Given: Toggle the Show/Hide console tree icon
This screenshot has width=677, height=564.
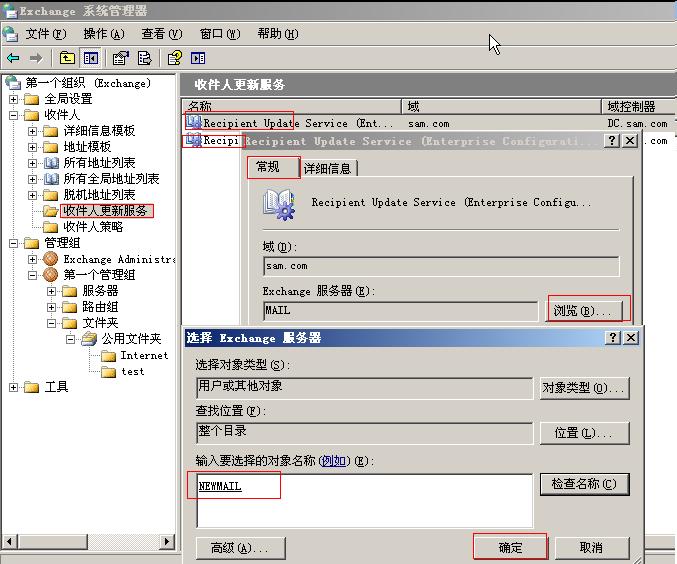Looking at the screenshot, I should point(91,58).
